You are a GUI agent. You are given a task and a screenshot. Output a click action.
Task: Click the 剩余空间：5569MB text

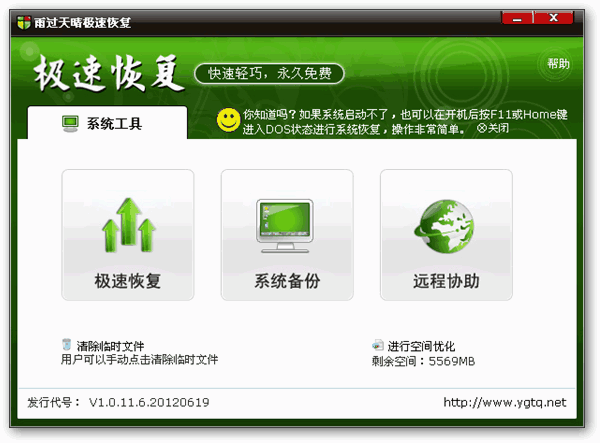click(x=423, y=361)
